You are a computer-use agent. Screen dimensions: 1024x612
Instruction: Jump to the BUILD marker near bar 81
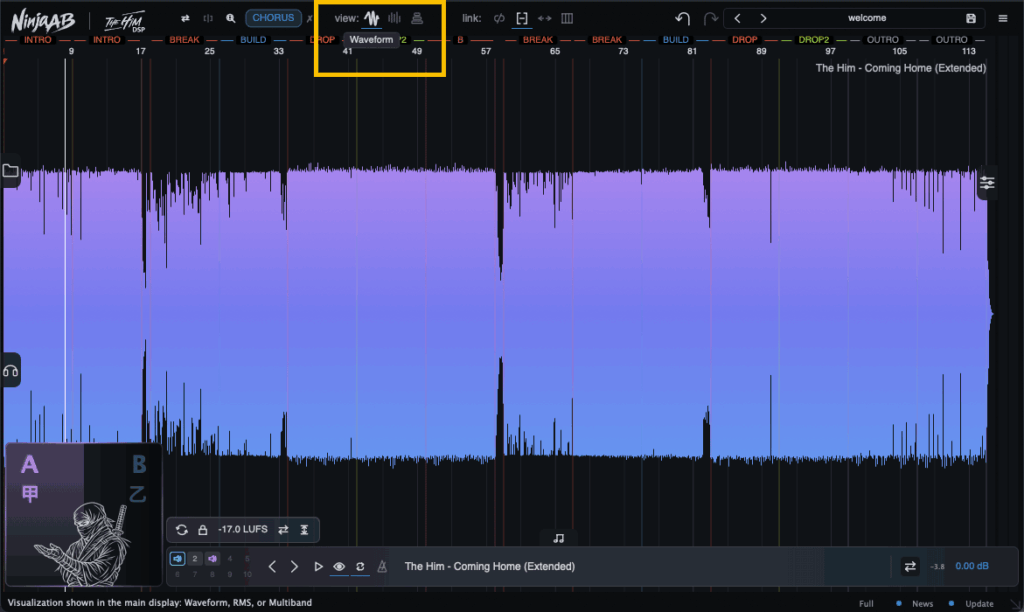[x=675, y=40]
